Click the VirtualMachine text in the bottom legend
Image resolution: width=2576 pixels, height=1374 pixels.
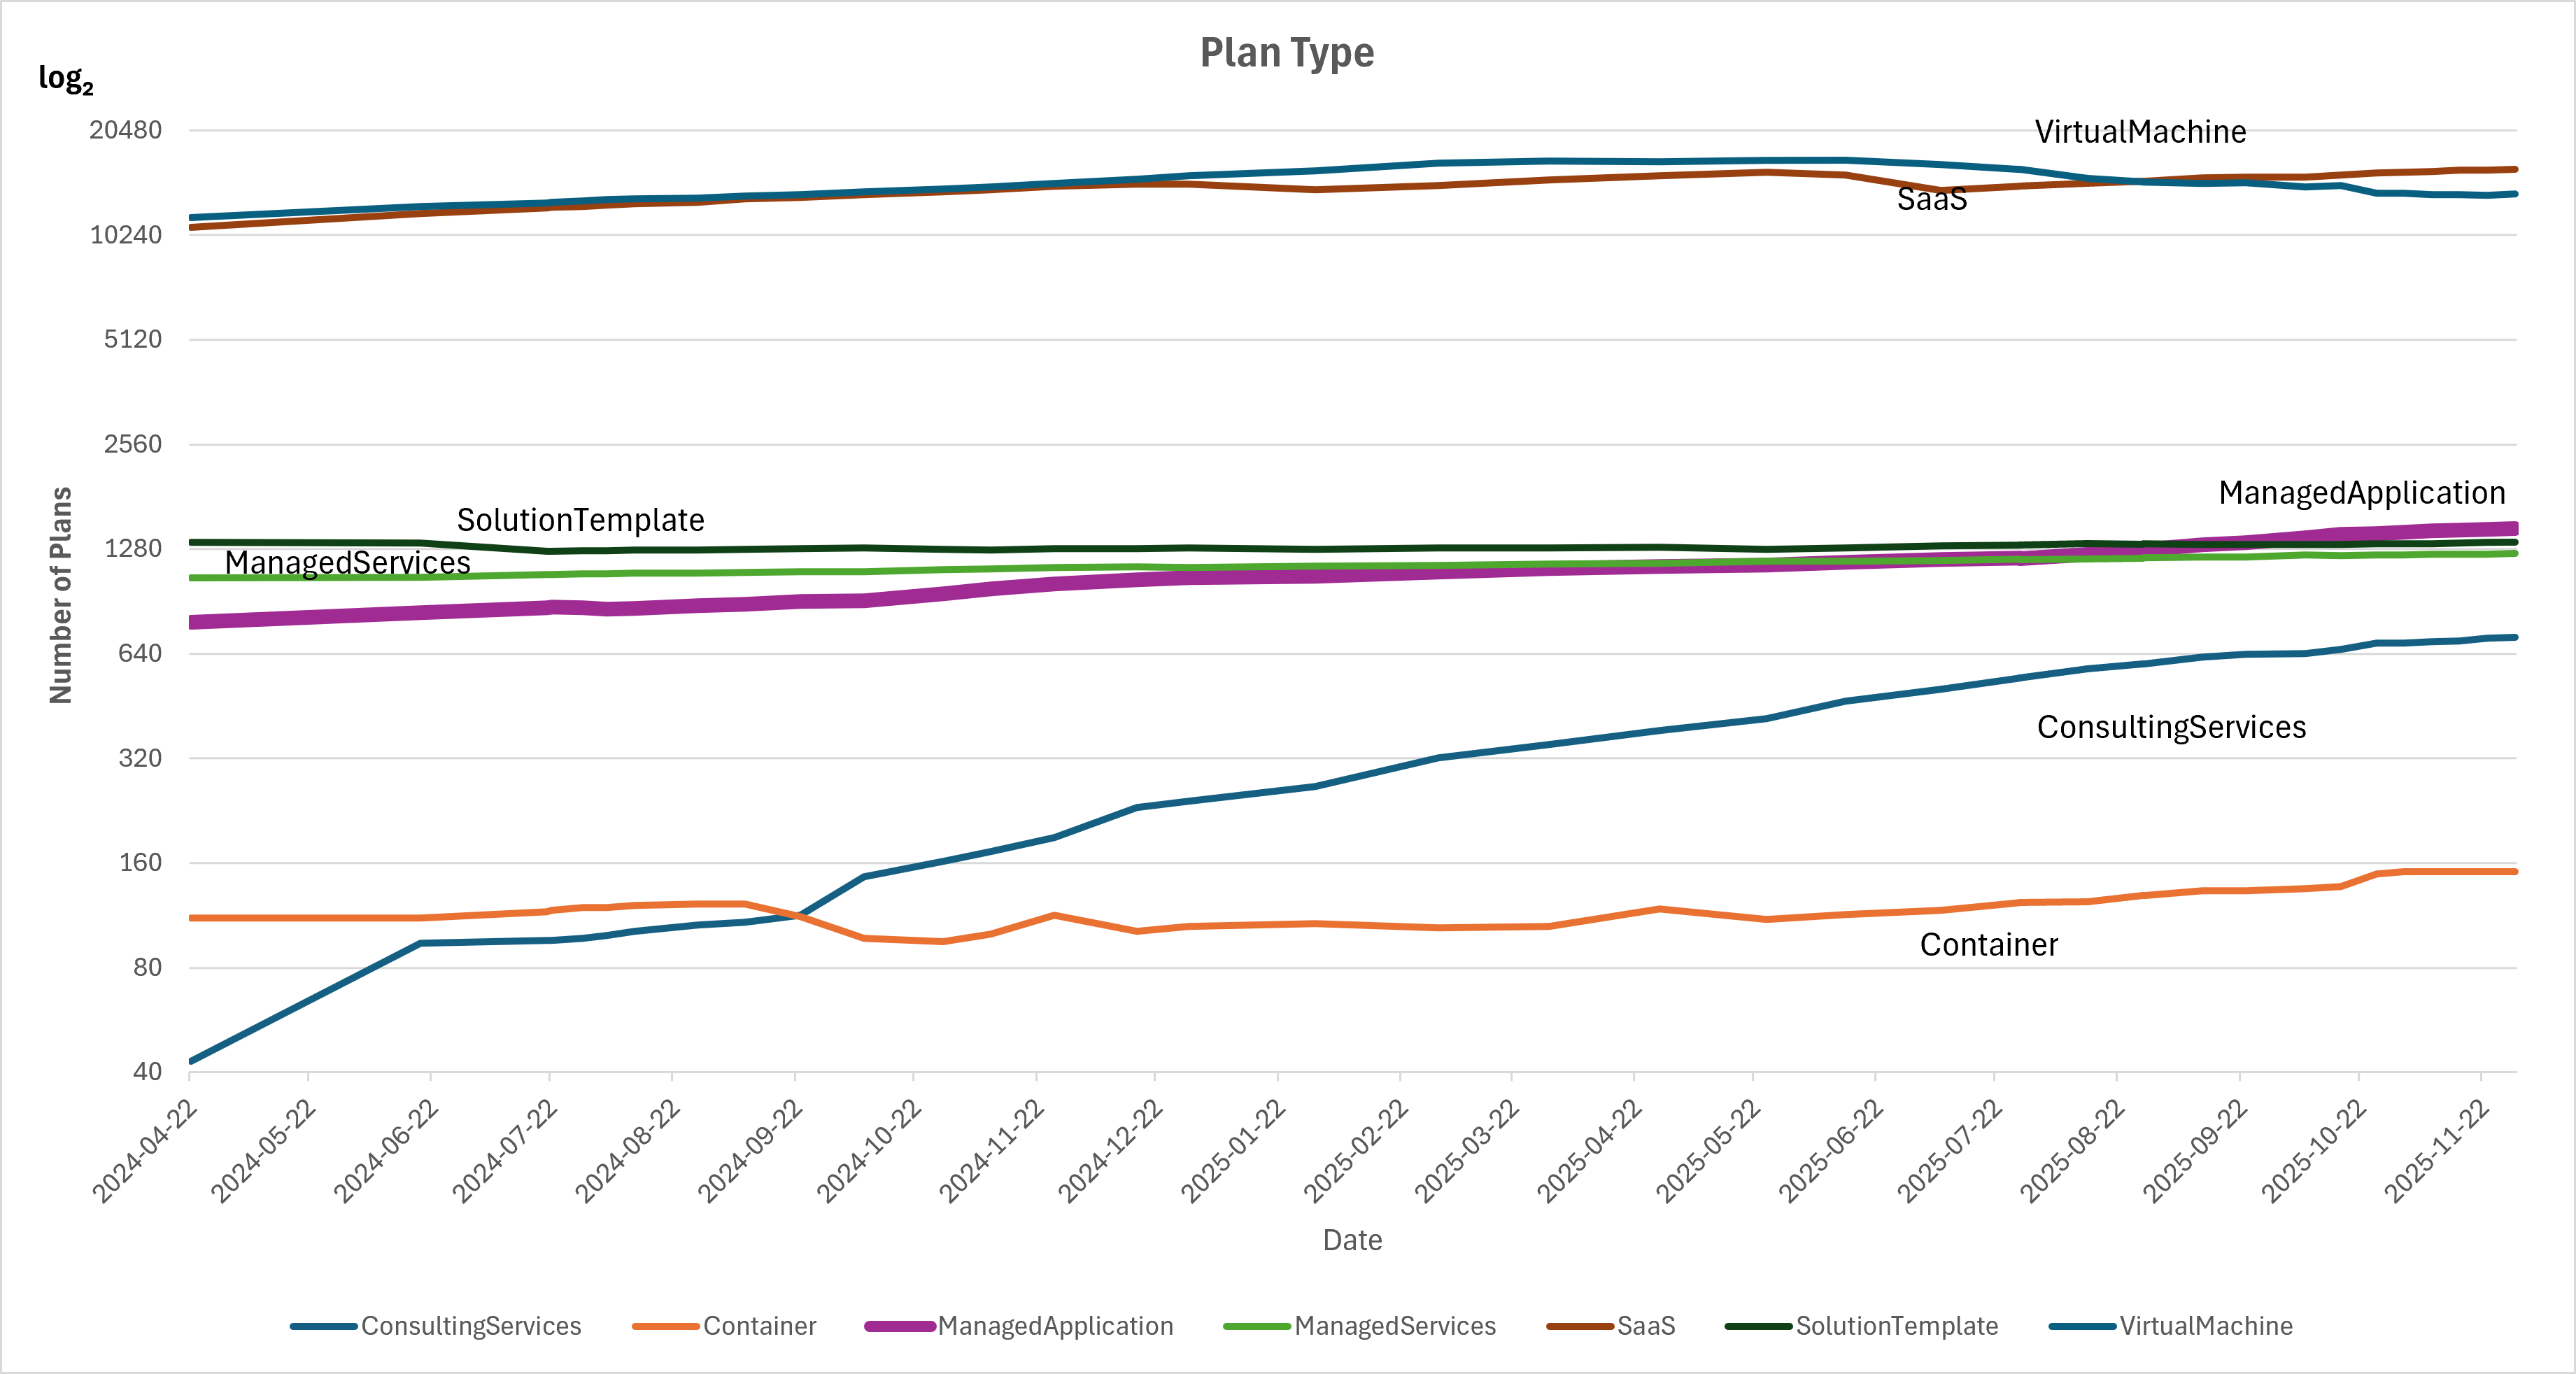(2206, 1326)
